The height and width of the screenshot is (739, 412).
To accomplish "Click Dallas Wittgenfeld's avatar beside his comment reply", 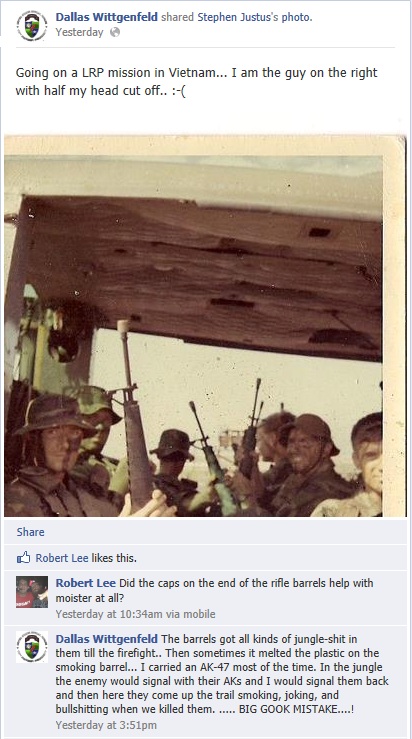I will [32, 647].
